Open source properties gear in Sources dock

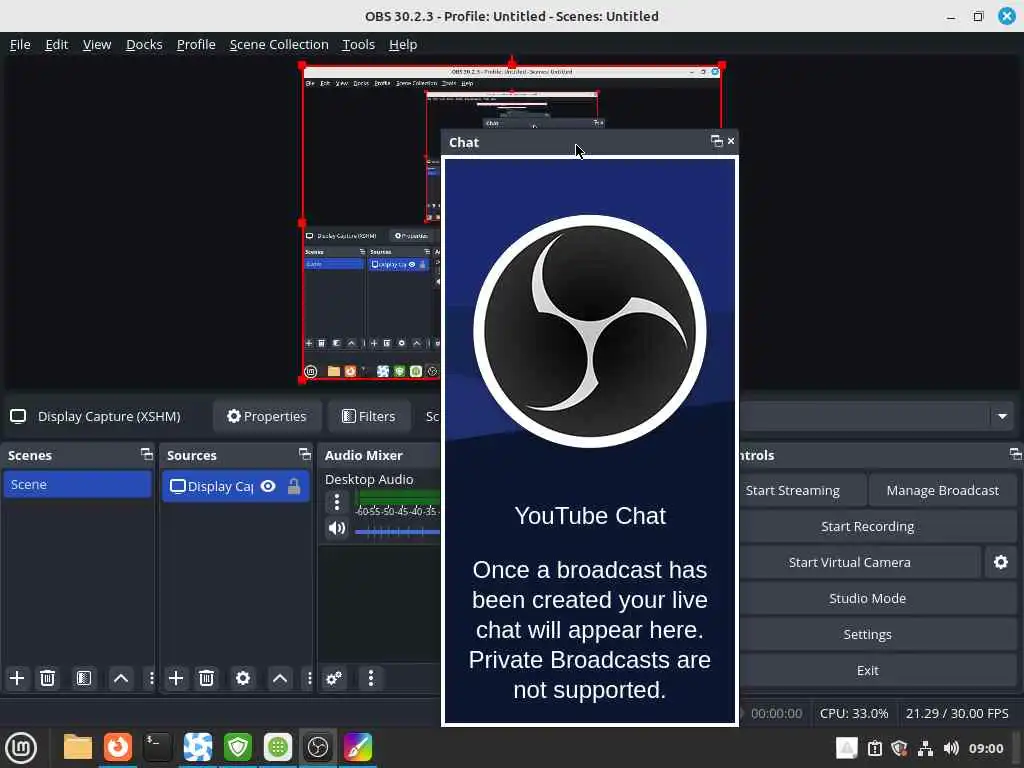coord(243,678)
